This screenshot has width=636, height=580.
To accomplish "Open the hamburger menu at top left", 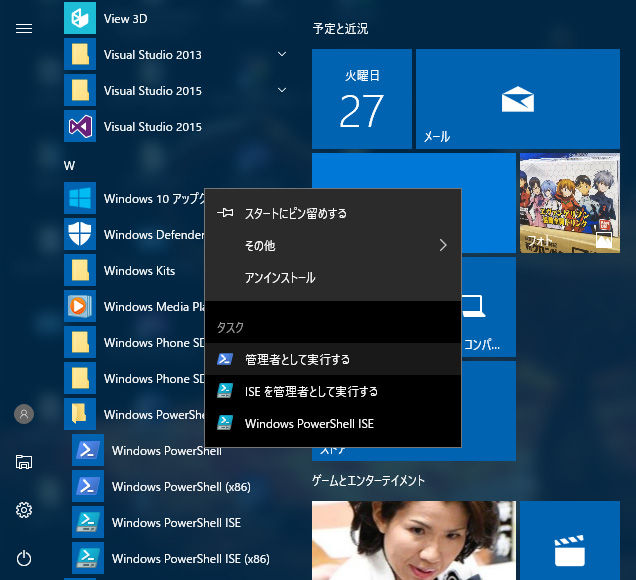I will 24,29.
